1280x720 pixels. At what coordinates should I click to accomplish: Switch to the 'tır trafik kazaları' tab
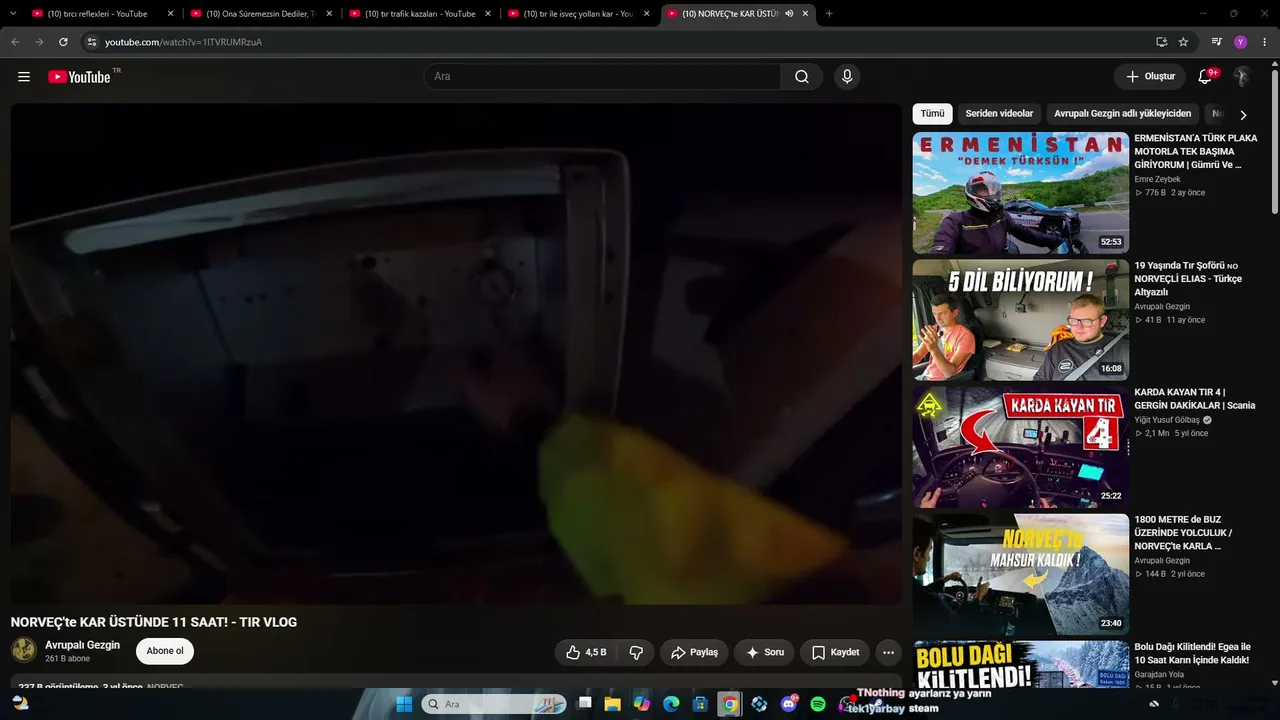[x=420, y=14]
